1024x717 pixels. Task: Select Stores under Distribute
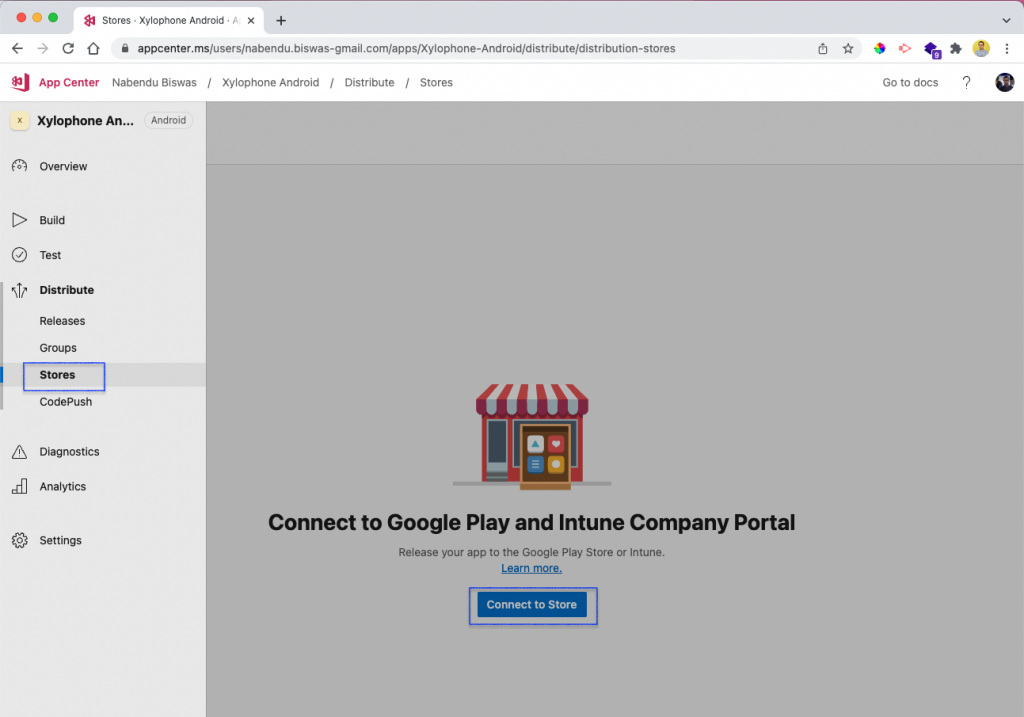tap(57, 375)
